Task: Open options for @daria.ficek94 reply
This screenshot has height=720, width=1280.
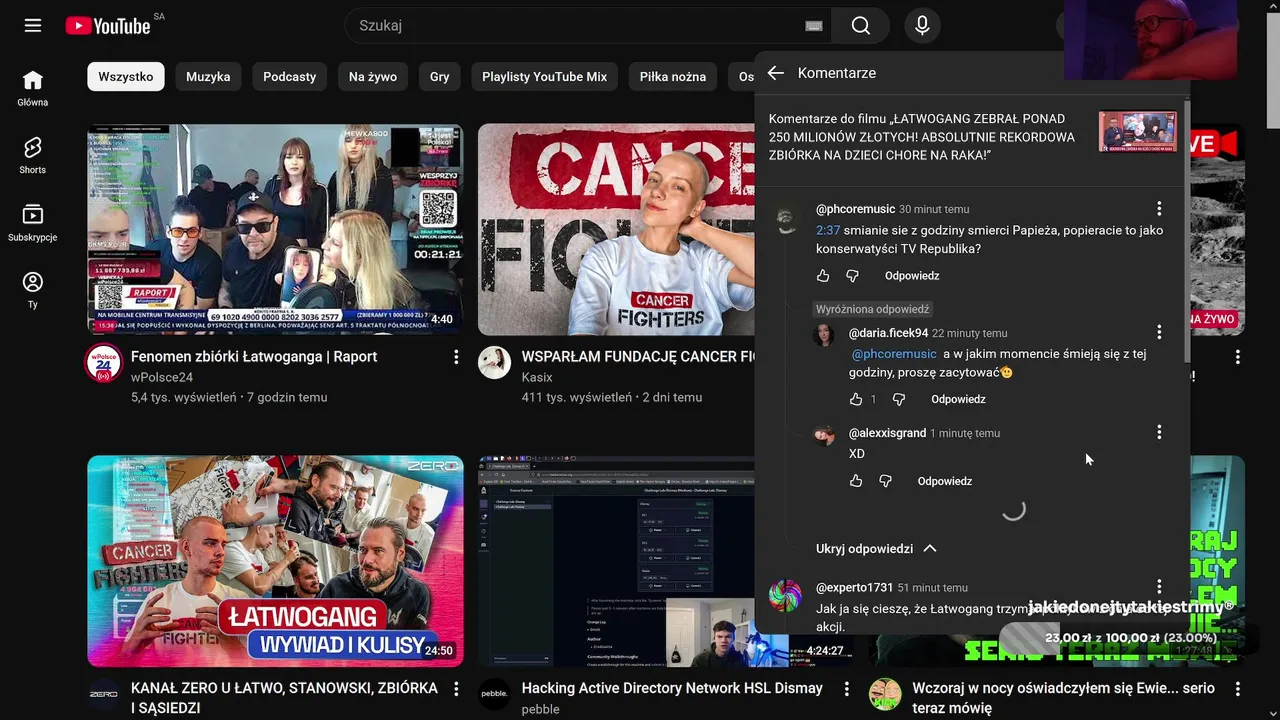Action: 1159,332
